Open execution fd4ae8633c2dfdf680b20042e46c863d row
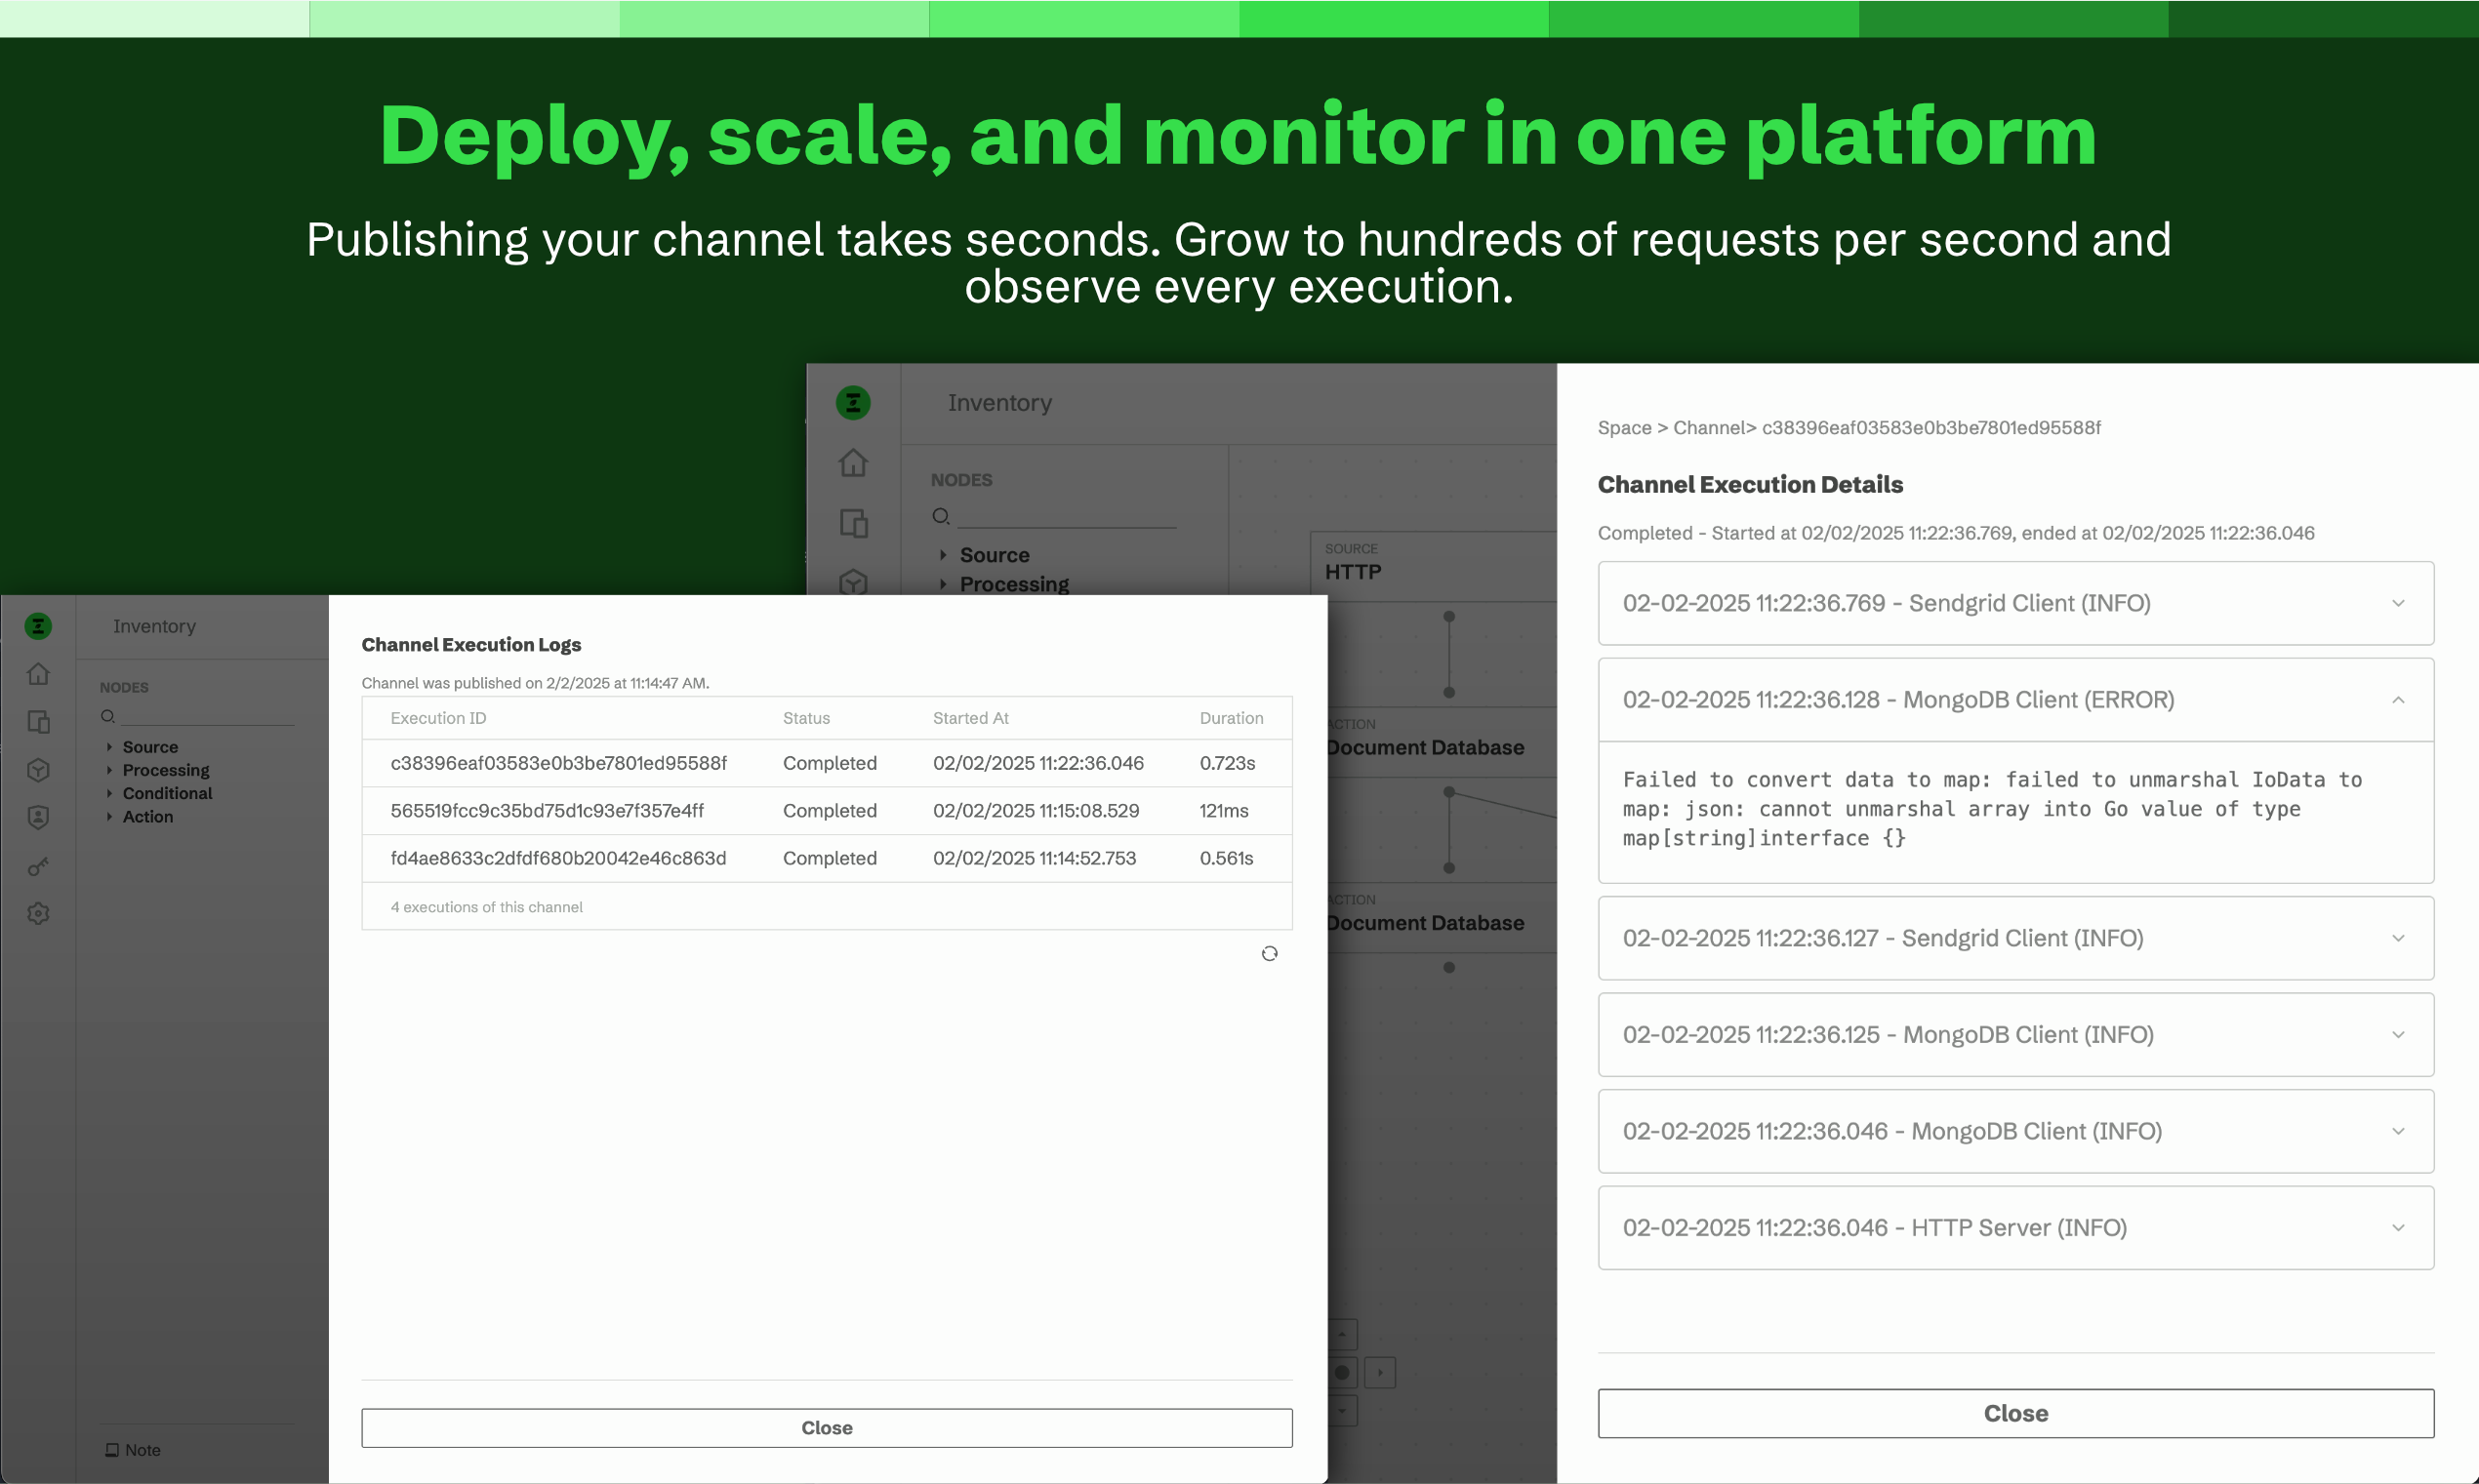The image size is (2479, 1484). pos(826,858)
